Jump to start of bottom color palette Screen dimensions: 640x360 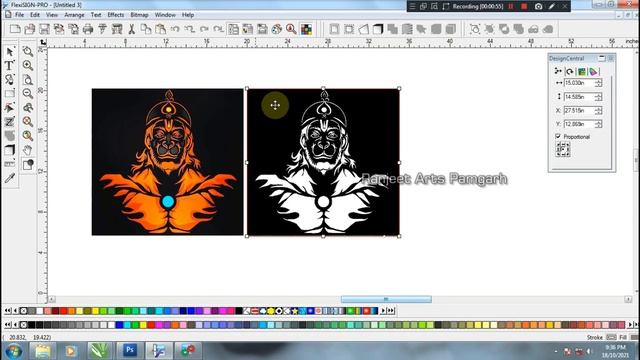coord(7,325)
